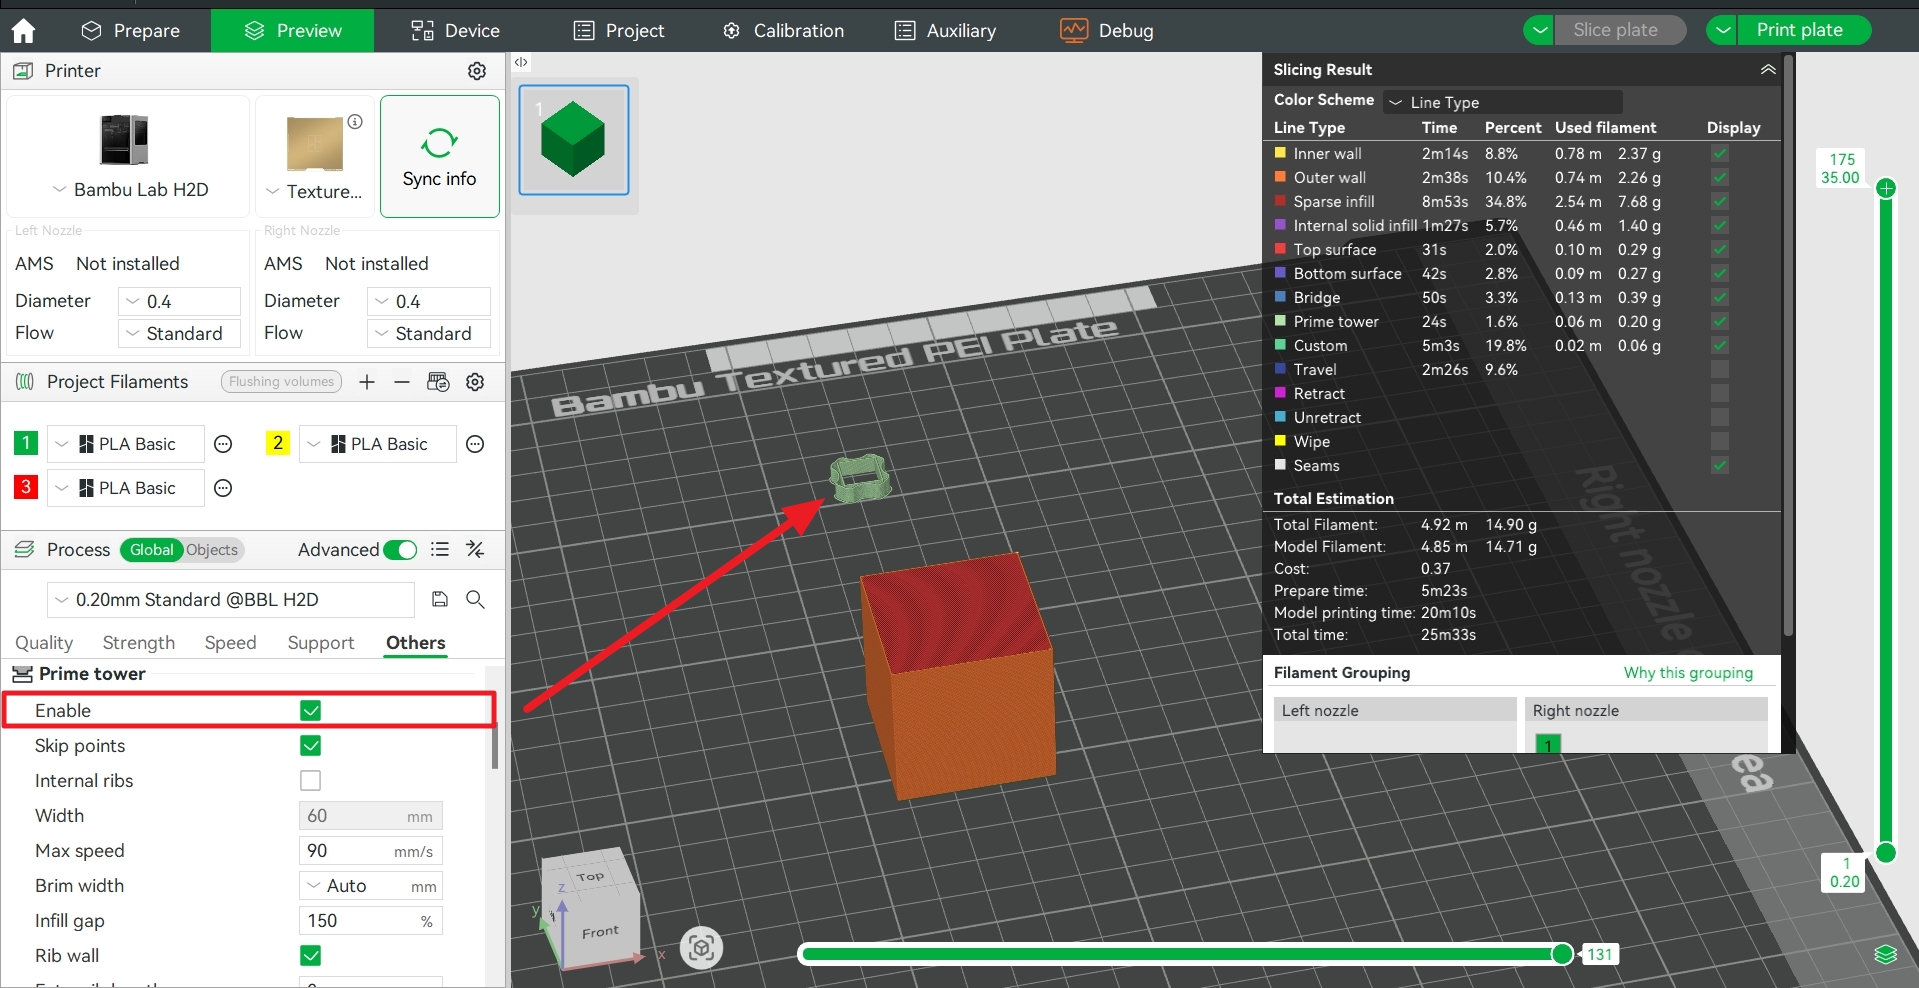Viewport: 1919px width, 988px height.
Task: Collapse the Slicing Result panel
Action: [1767, 70]
